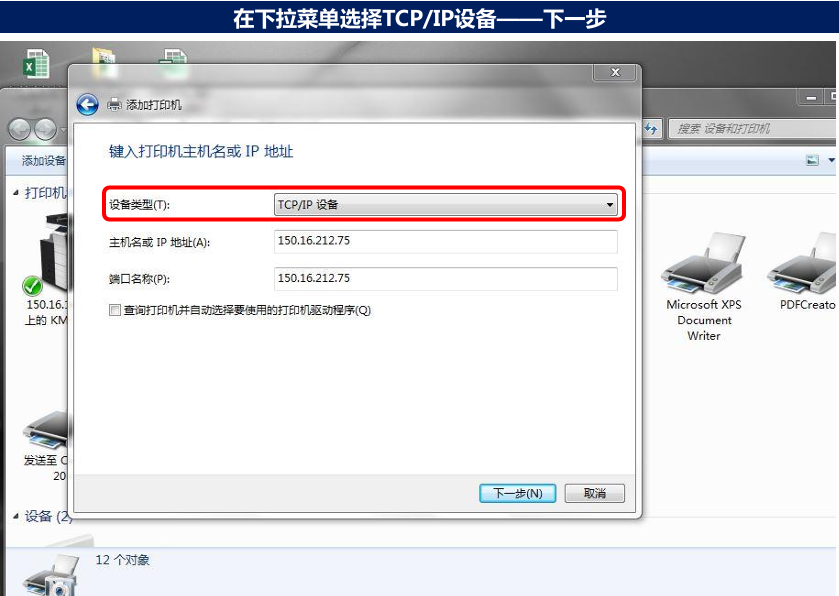
Task: Click the 下一步(N) button
Action: pyautogui.click(x=517, y=493)
